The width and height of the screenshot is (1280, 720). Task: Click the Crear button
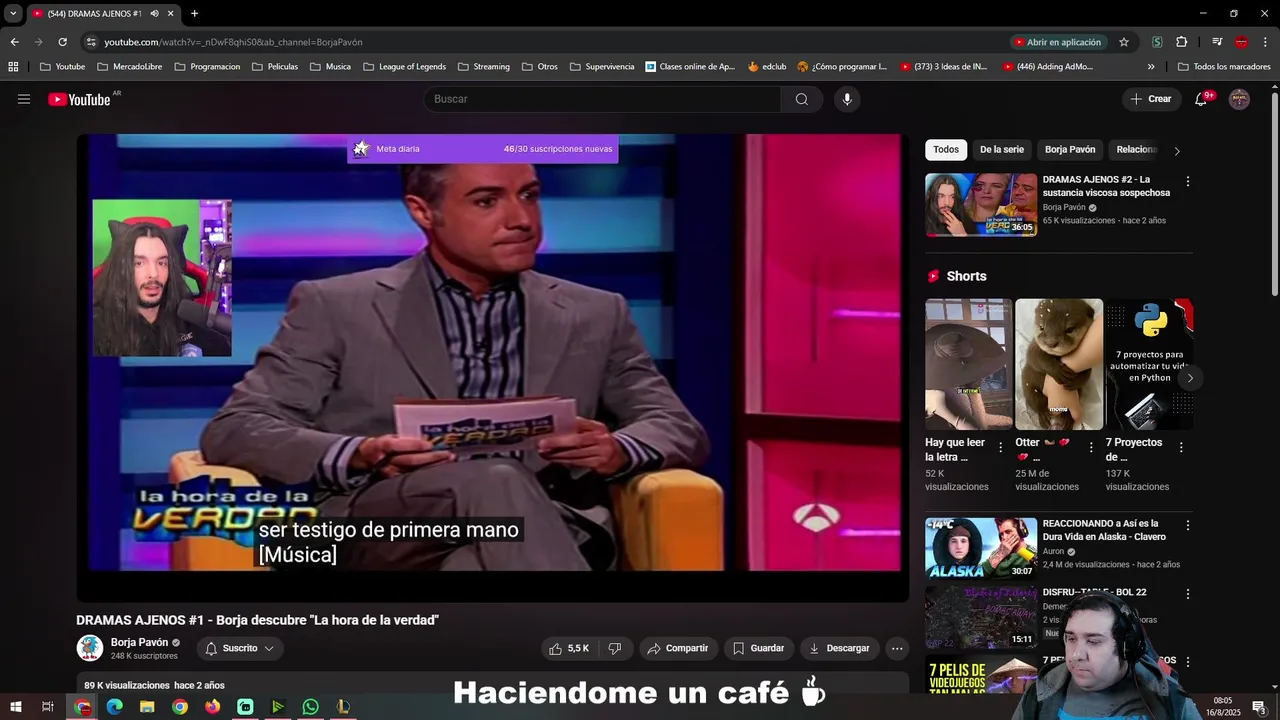(1151, 99)
